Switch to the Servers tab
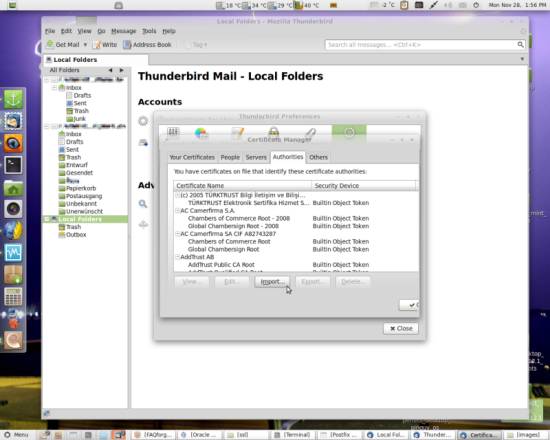550x440 pixels. tap(256, 157)
